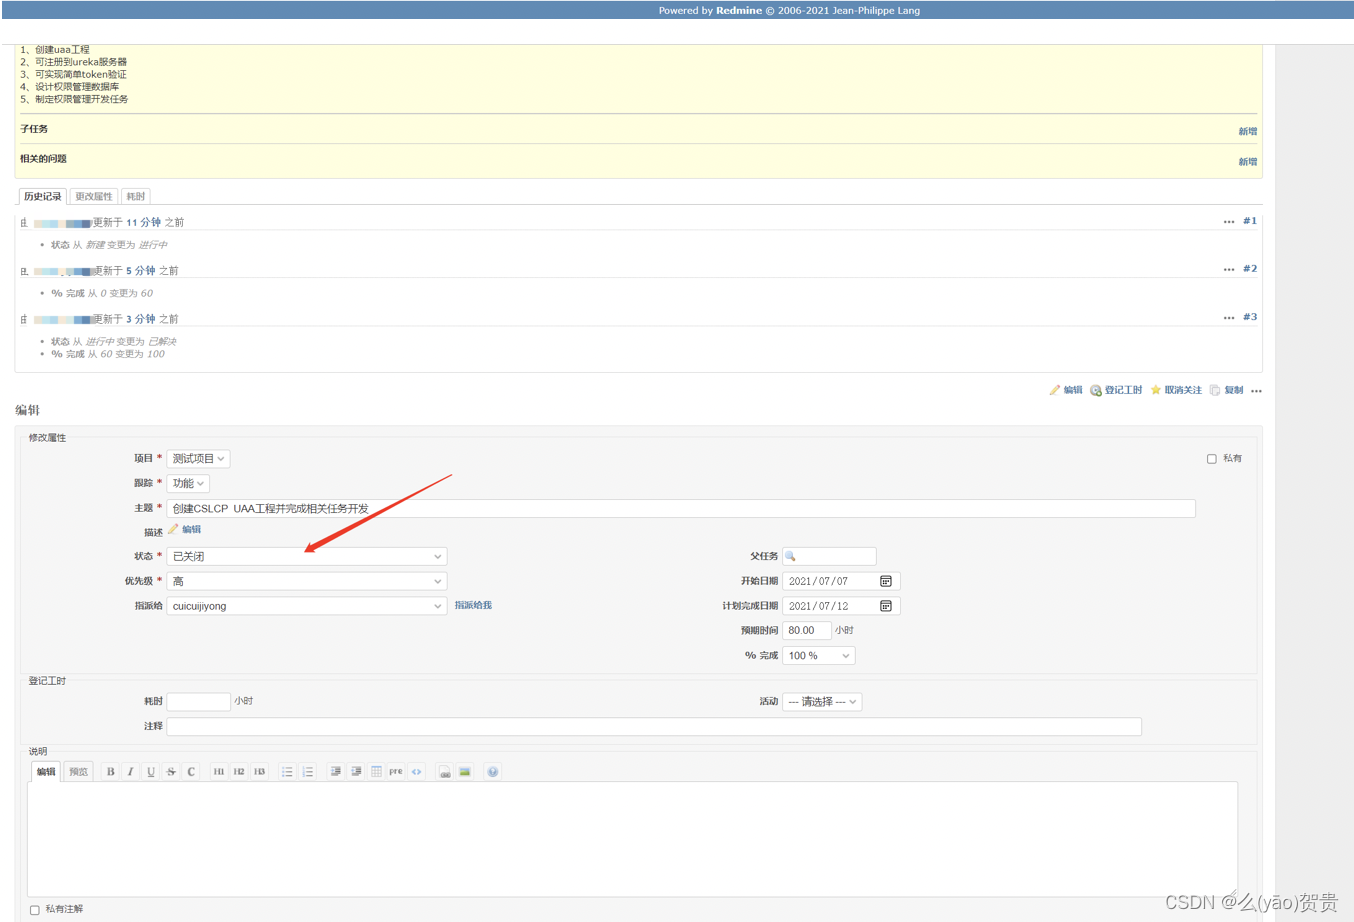Open actions menu for history entry #2
The height and width of the screenshot is (922, 1354).
pyautogui.click(x=1229, y=270)
